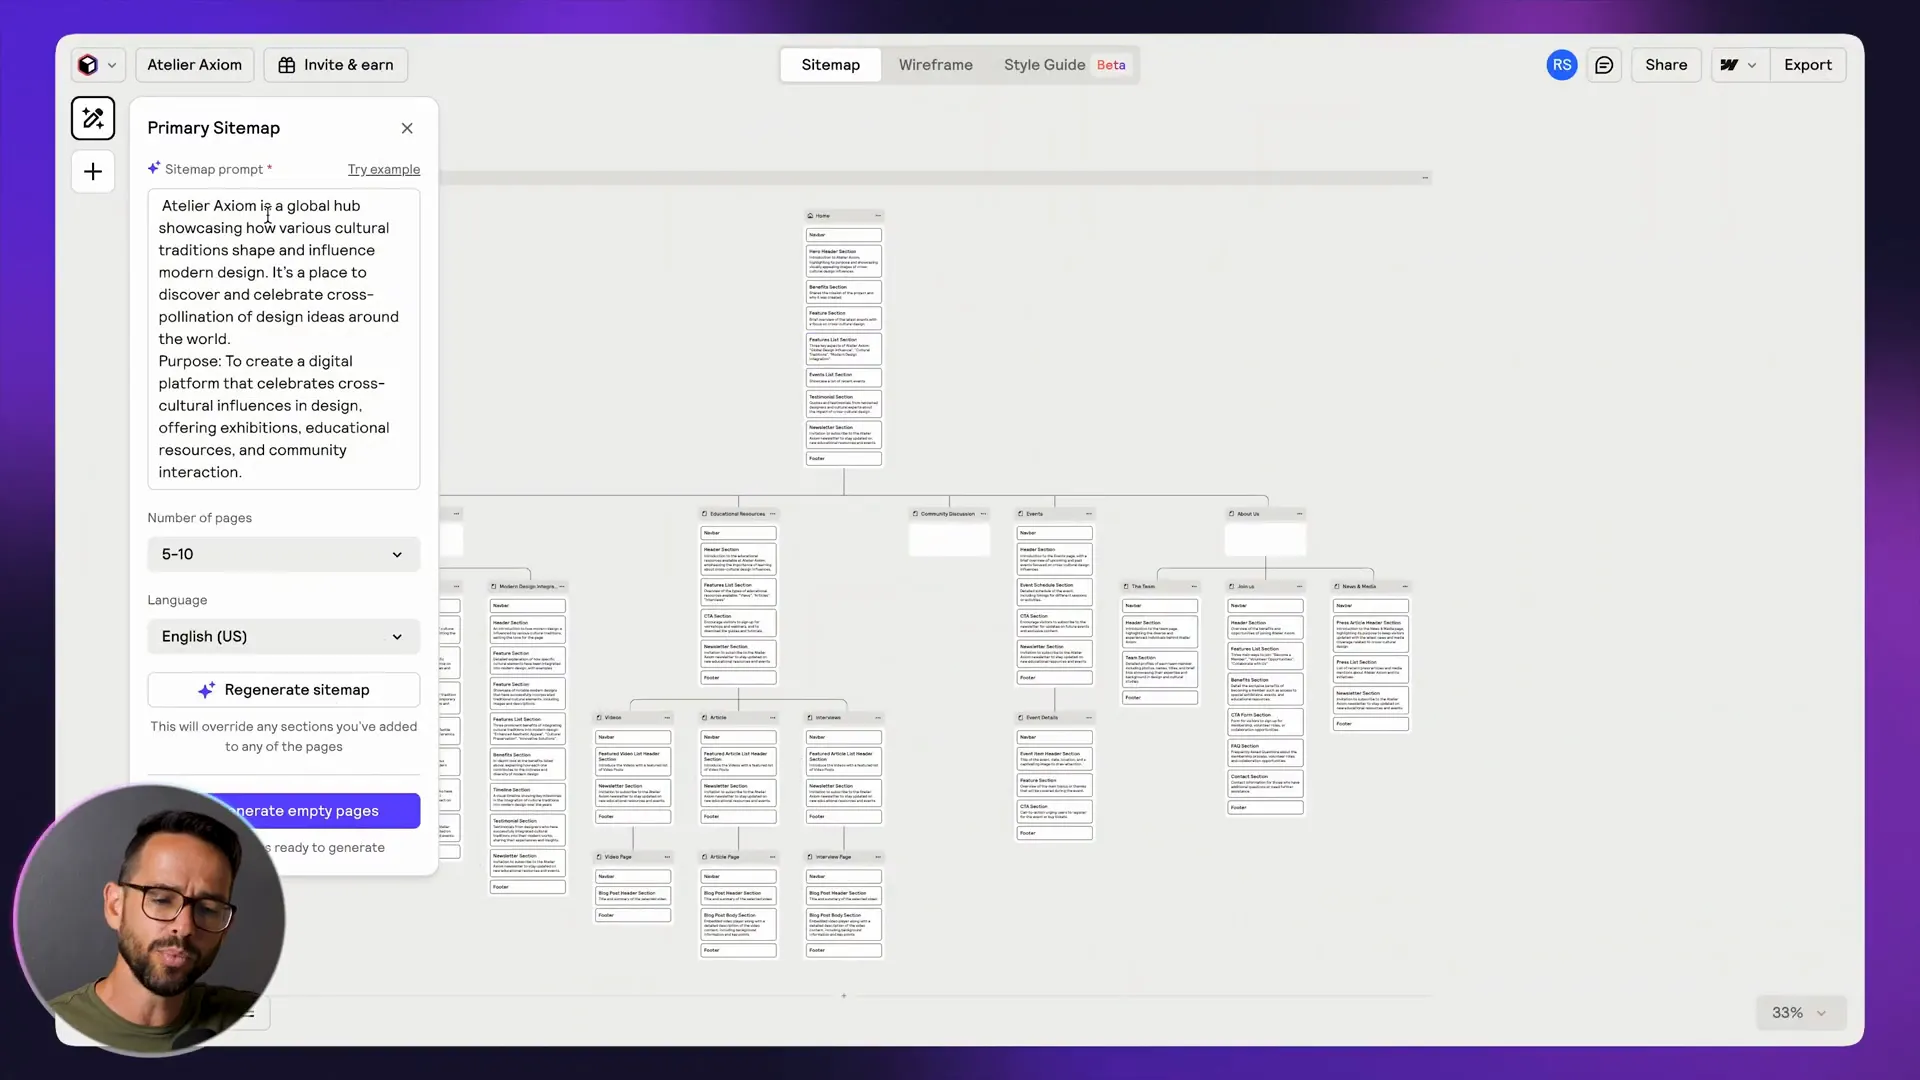Expand the English (US) language dropdown

[284, 637]
